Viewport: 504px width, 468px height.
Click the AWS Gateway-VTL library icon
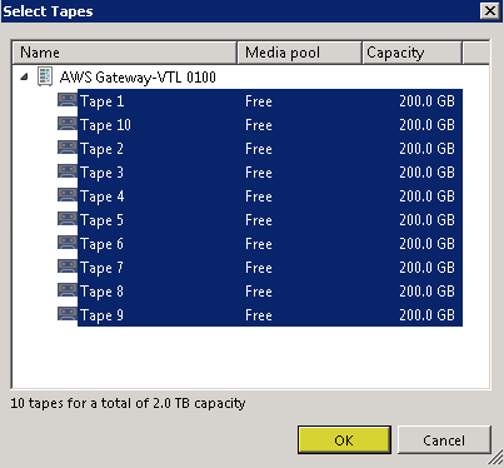45,77
